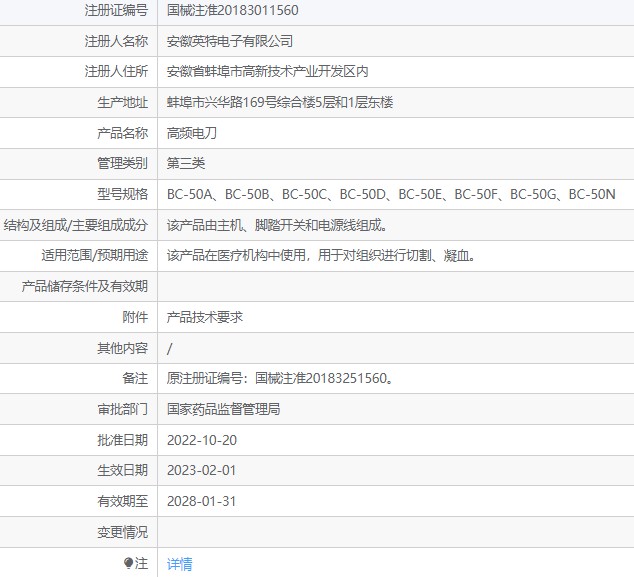Click the 其他内容 label
Image resolution: width=634 pixels, height=577 pixels.
point(123,348)
